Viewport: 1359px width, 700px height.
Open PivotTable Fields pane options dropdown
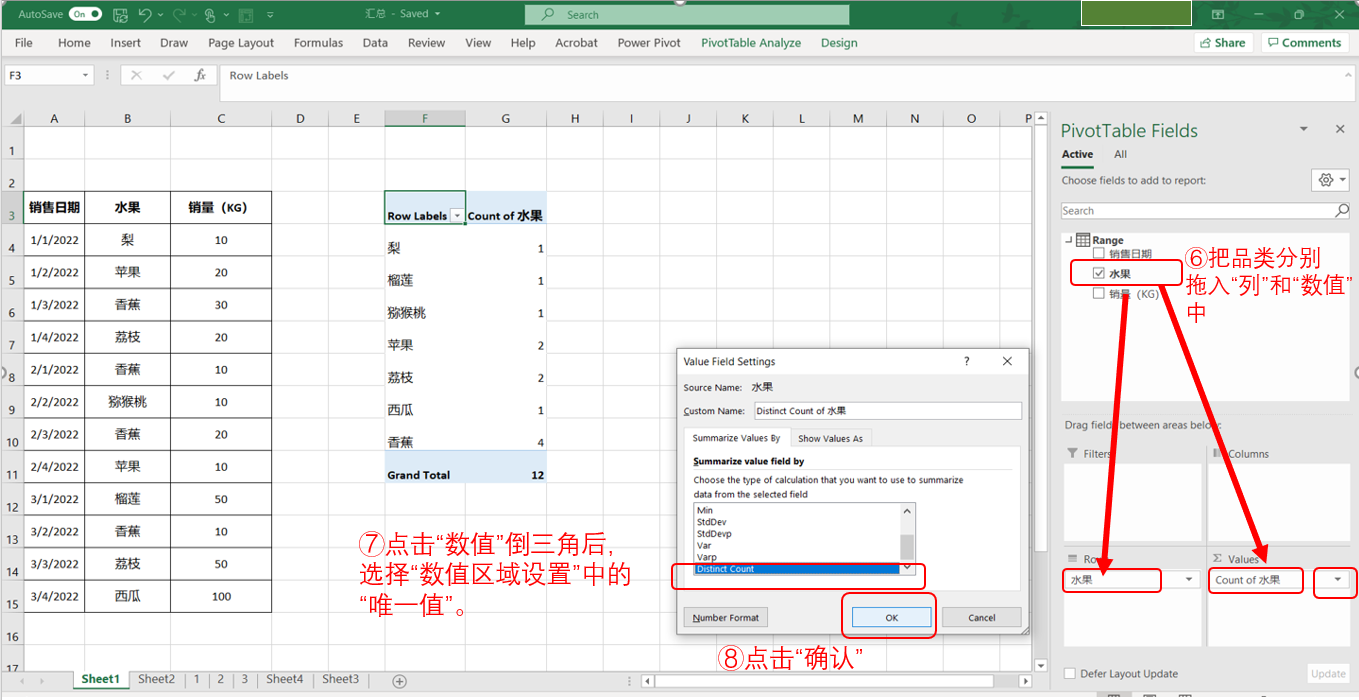(x=1303, y=129)
